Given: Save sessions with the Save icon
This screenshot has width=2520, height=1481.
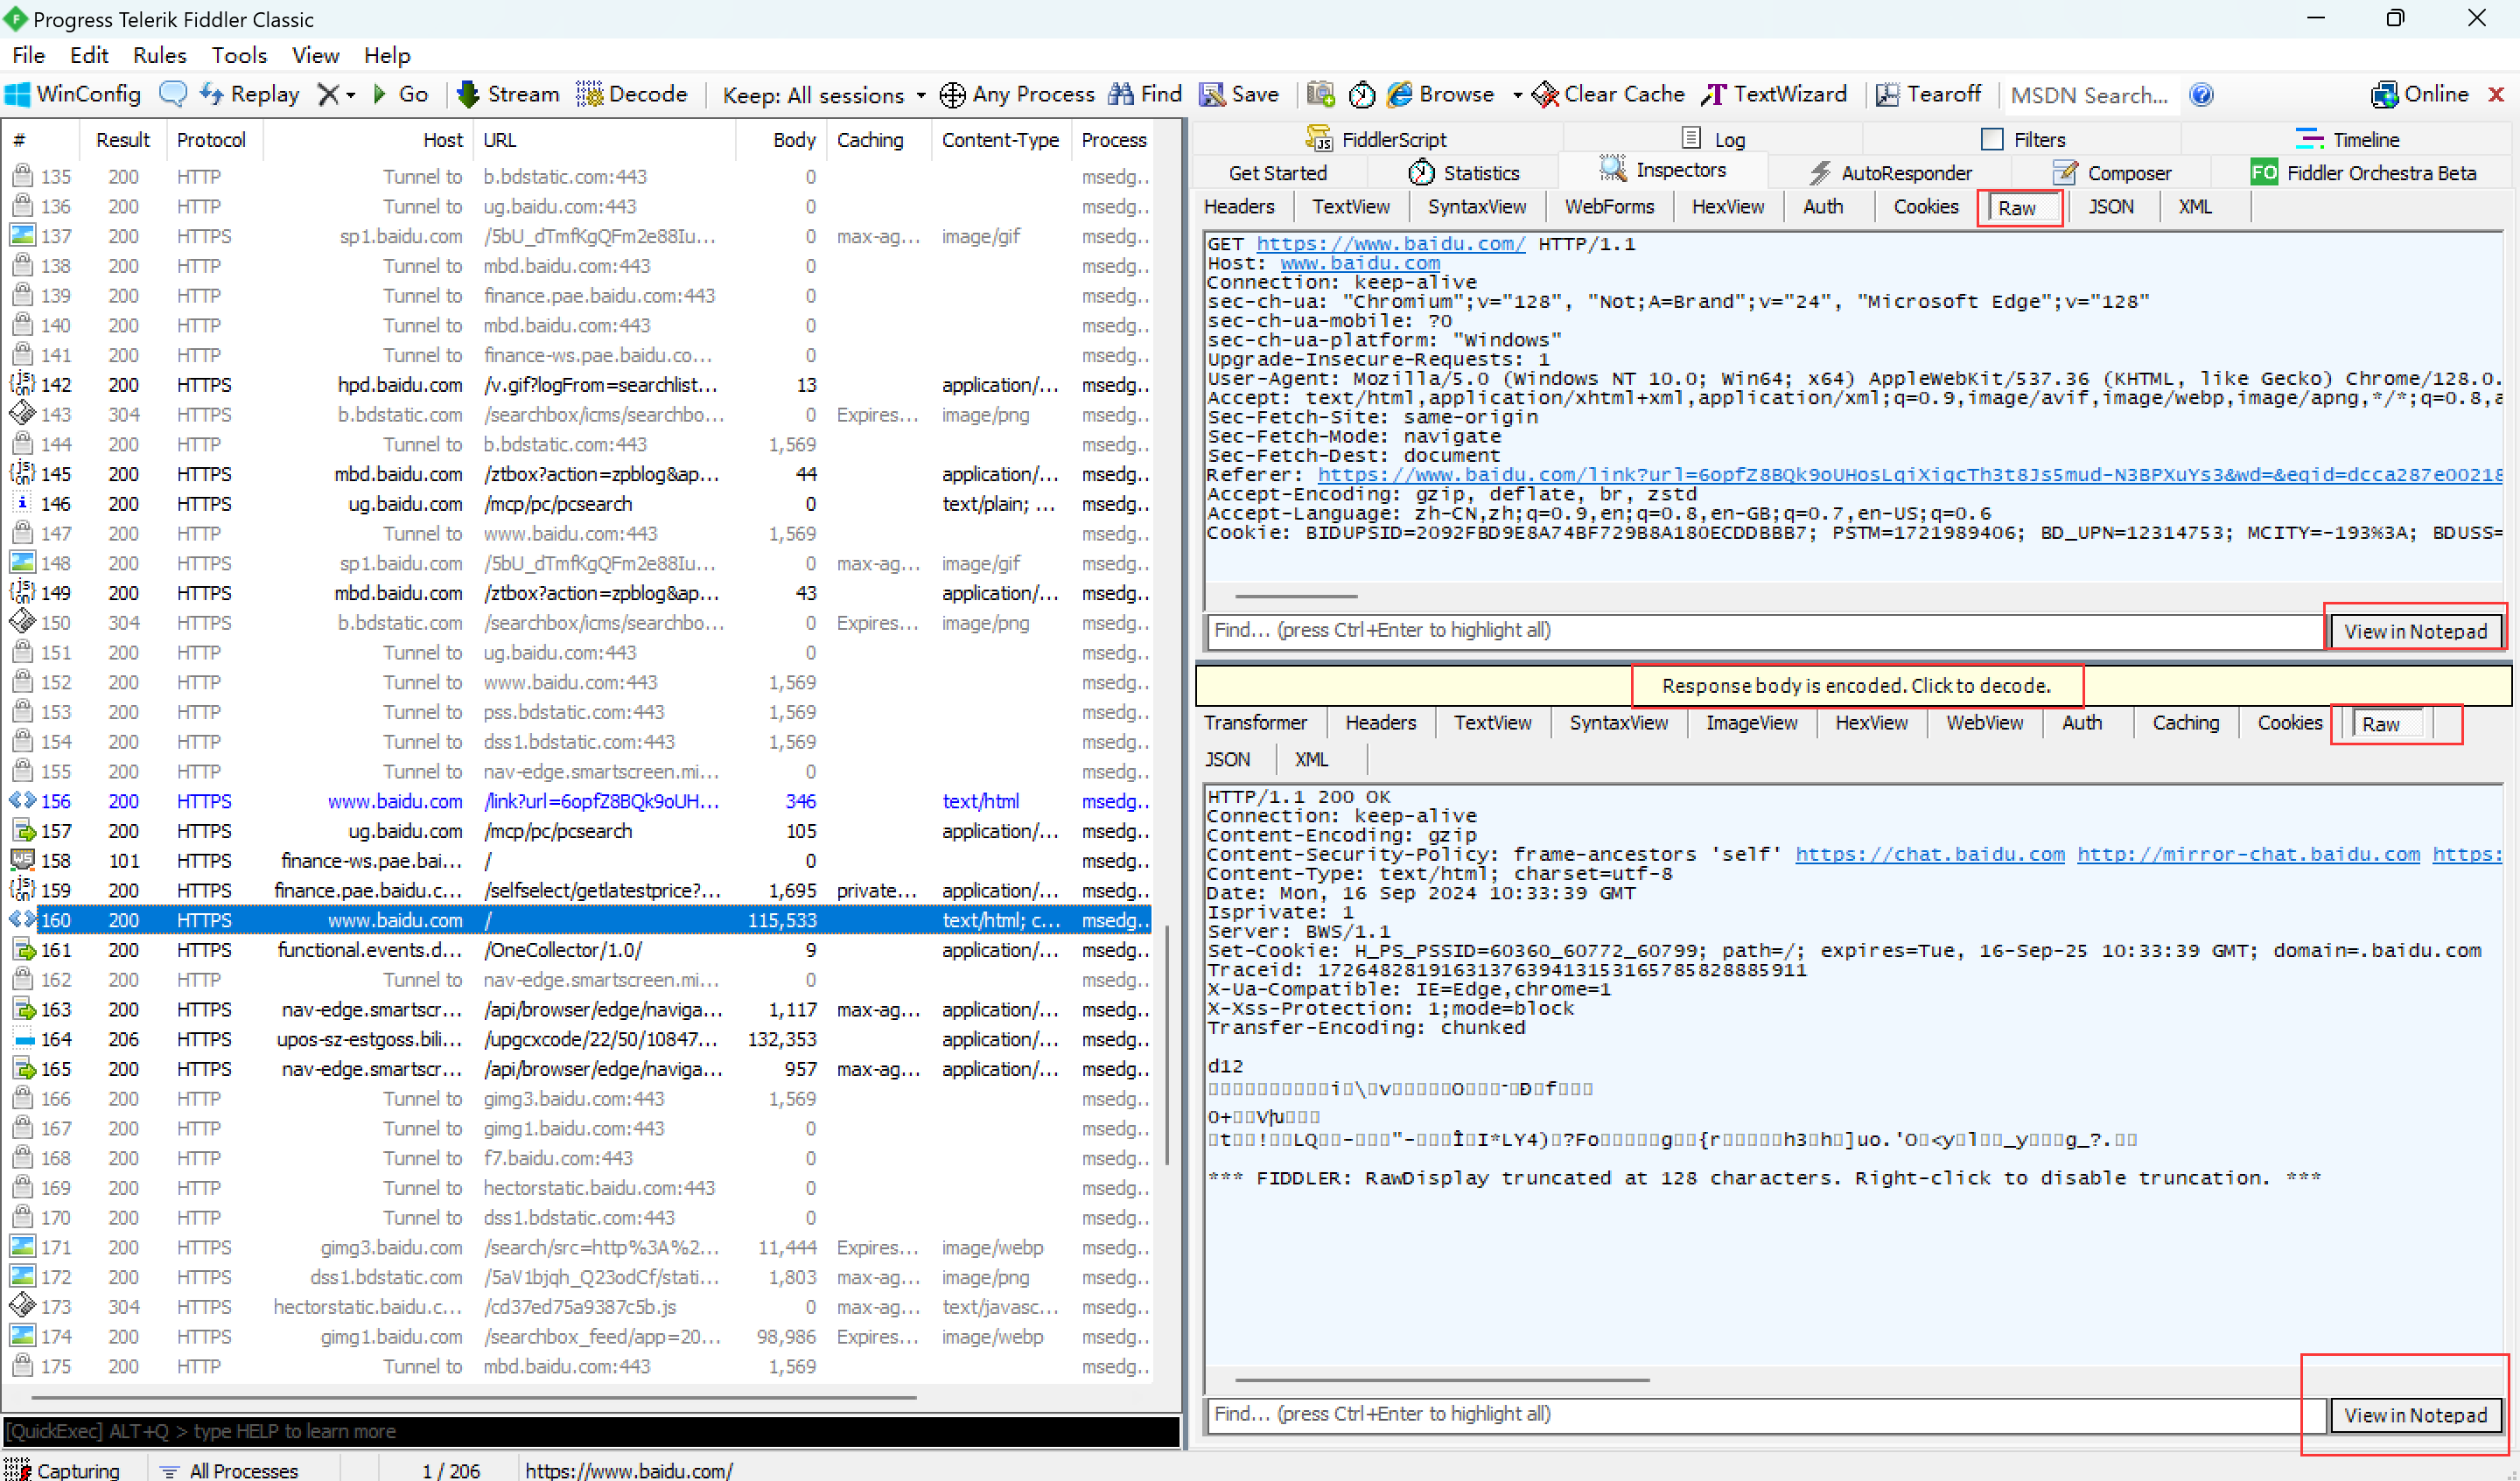Looking at the screenshot, I should pyautogui.click(x=1240, y=94).
